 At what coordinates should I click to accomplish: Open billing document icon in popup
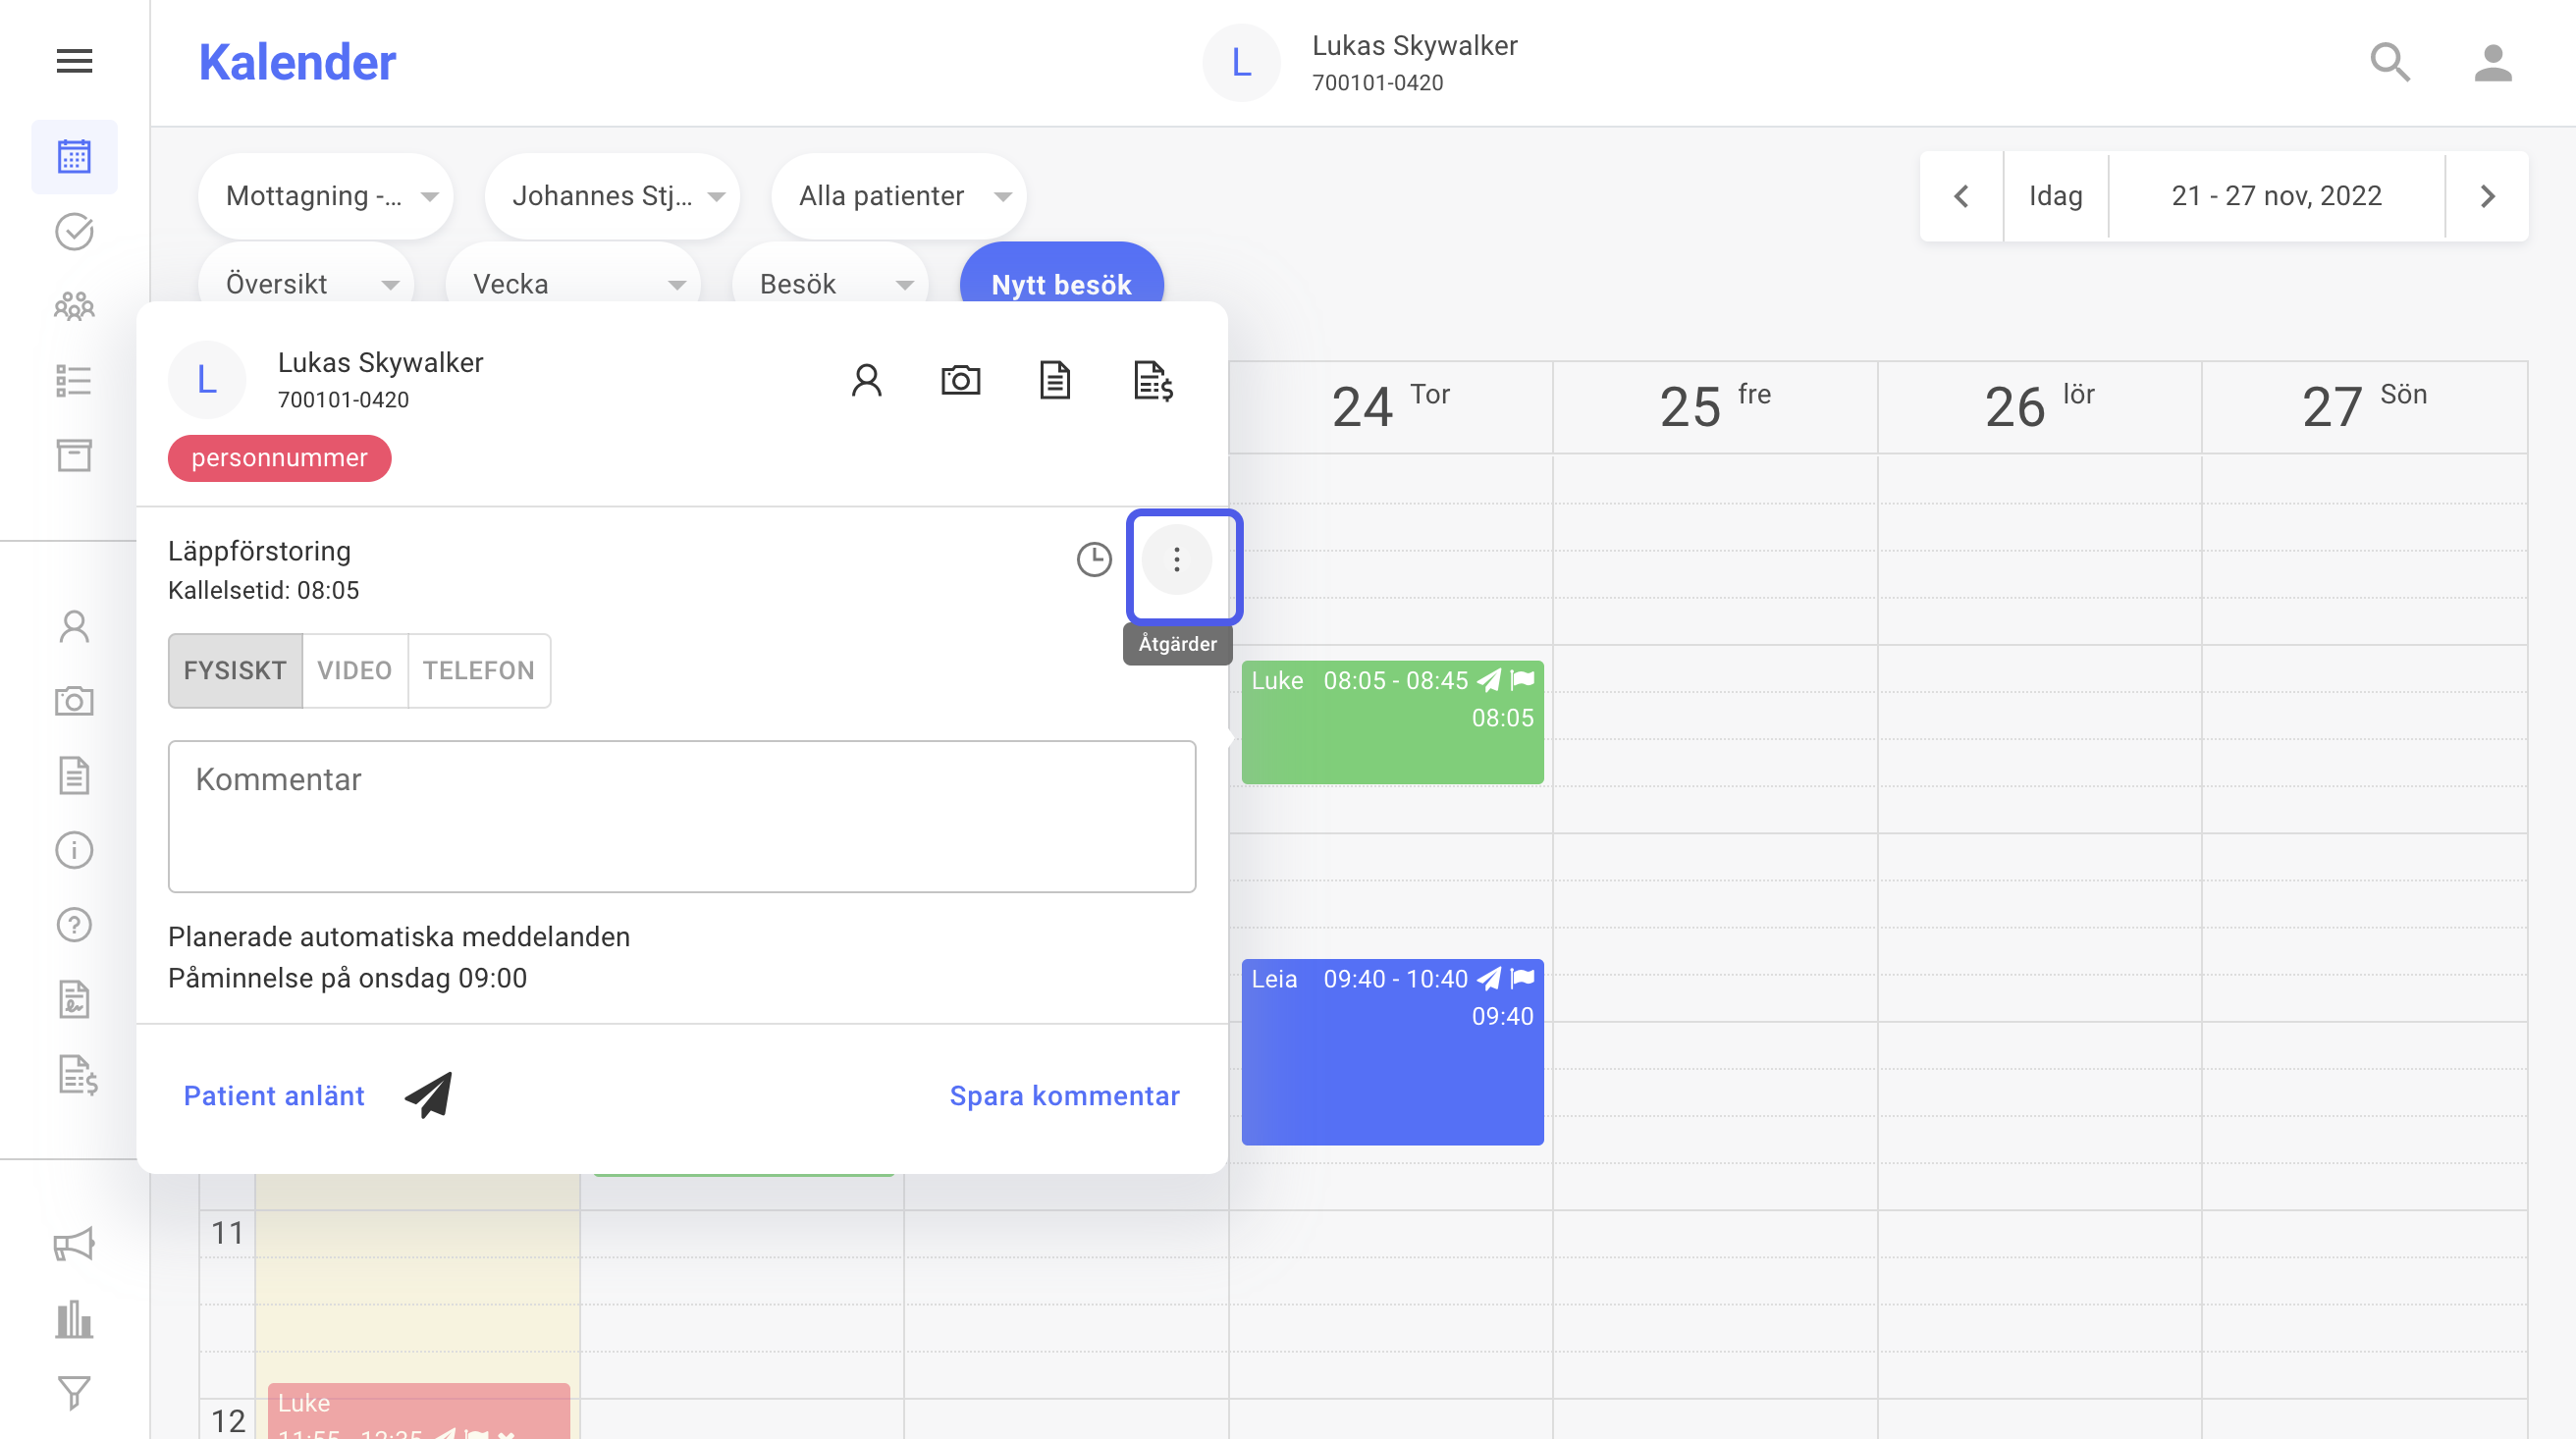click(1153, 381)
